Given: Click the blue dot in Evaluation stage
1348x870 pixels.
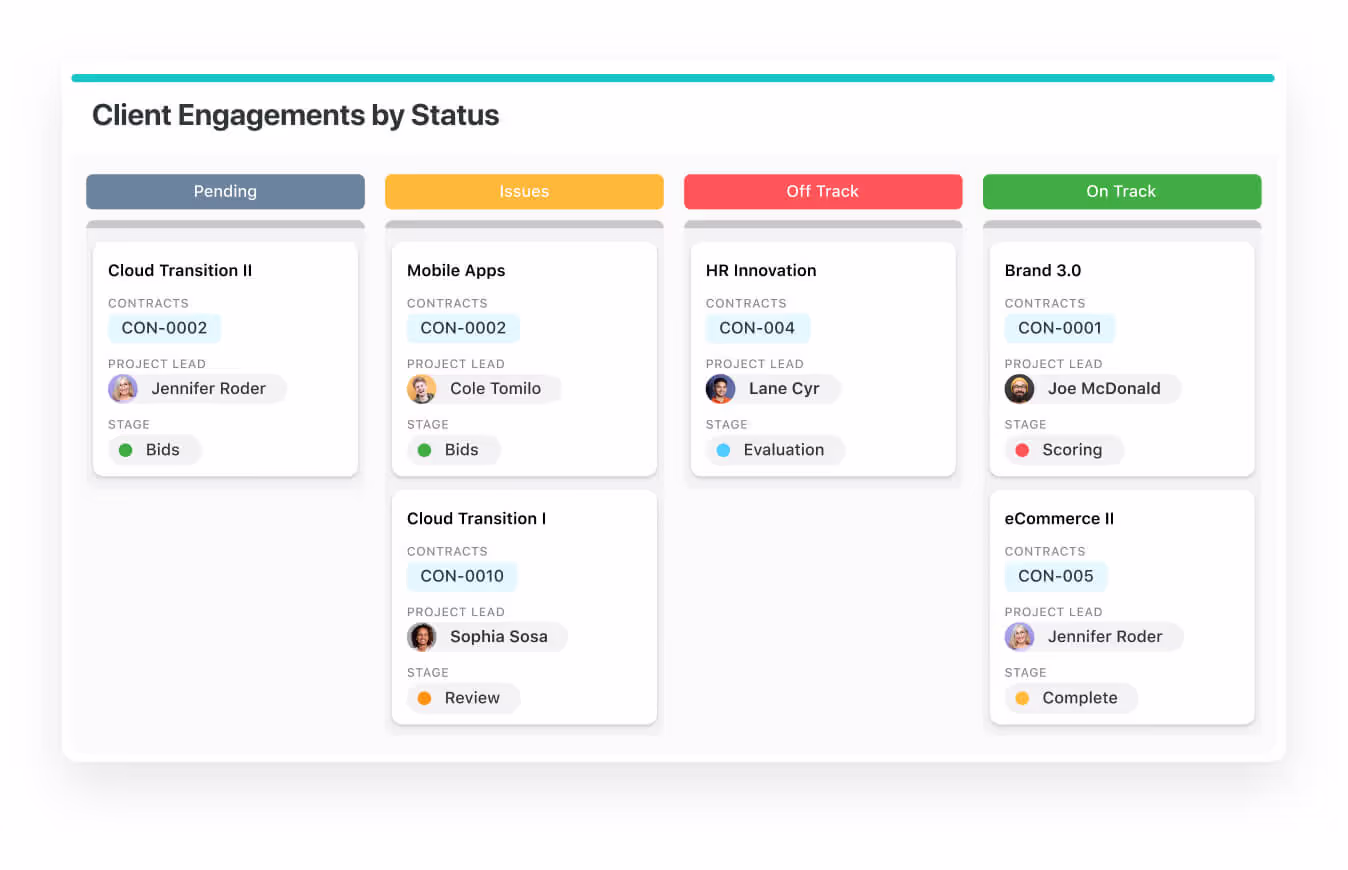Looking at the screenshot, I should tap(723, 450).
